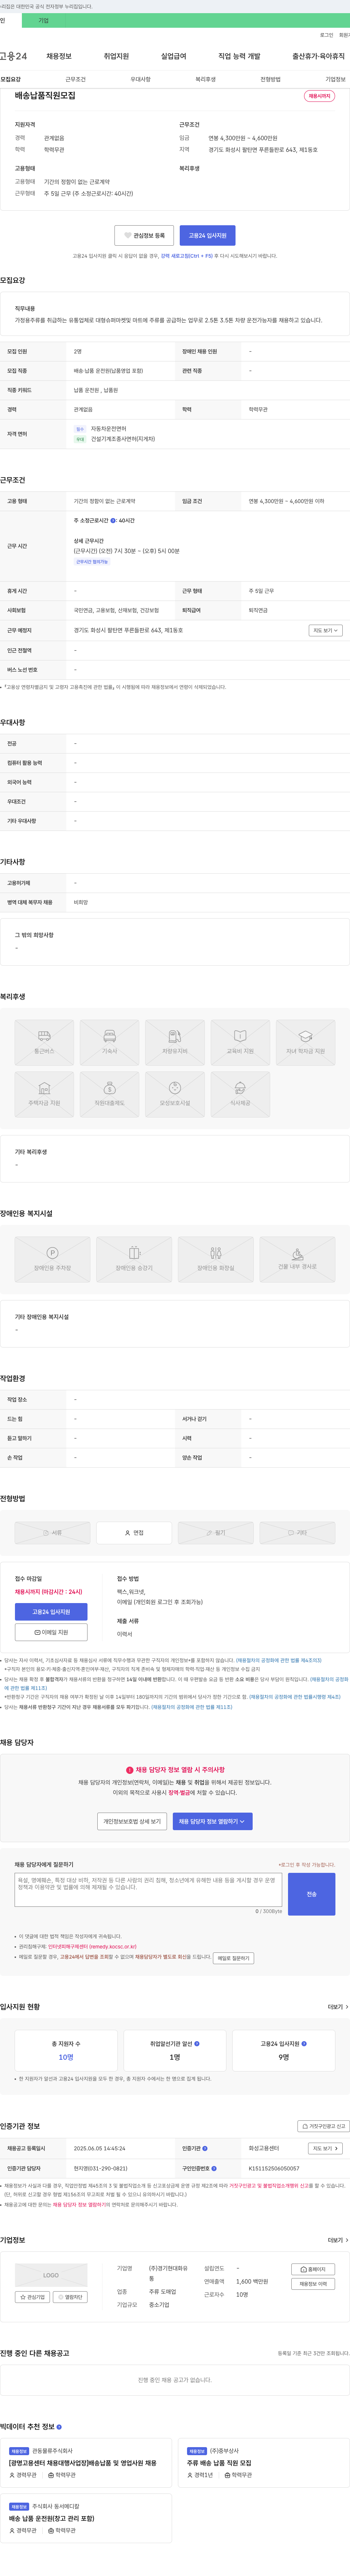
Task: Open the 고용24 logo home link
Action: coord(13,56)
